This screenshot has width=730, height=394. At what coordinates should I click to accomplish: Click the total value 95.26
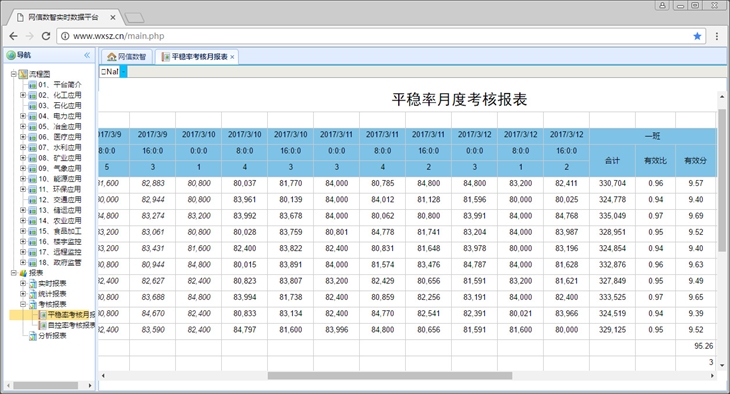(703, 346)
